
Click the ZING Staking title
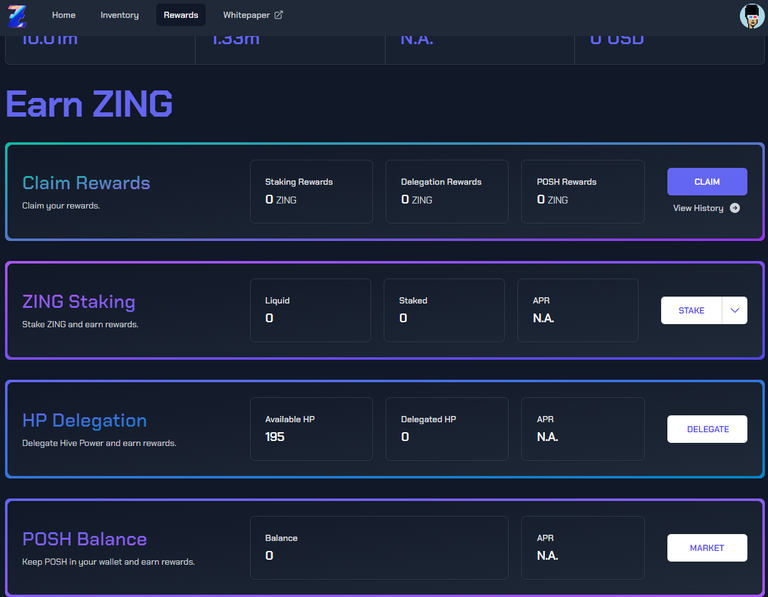click(79, 302)
